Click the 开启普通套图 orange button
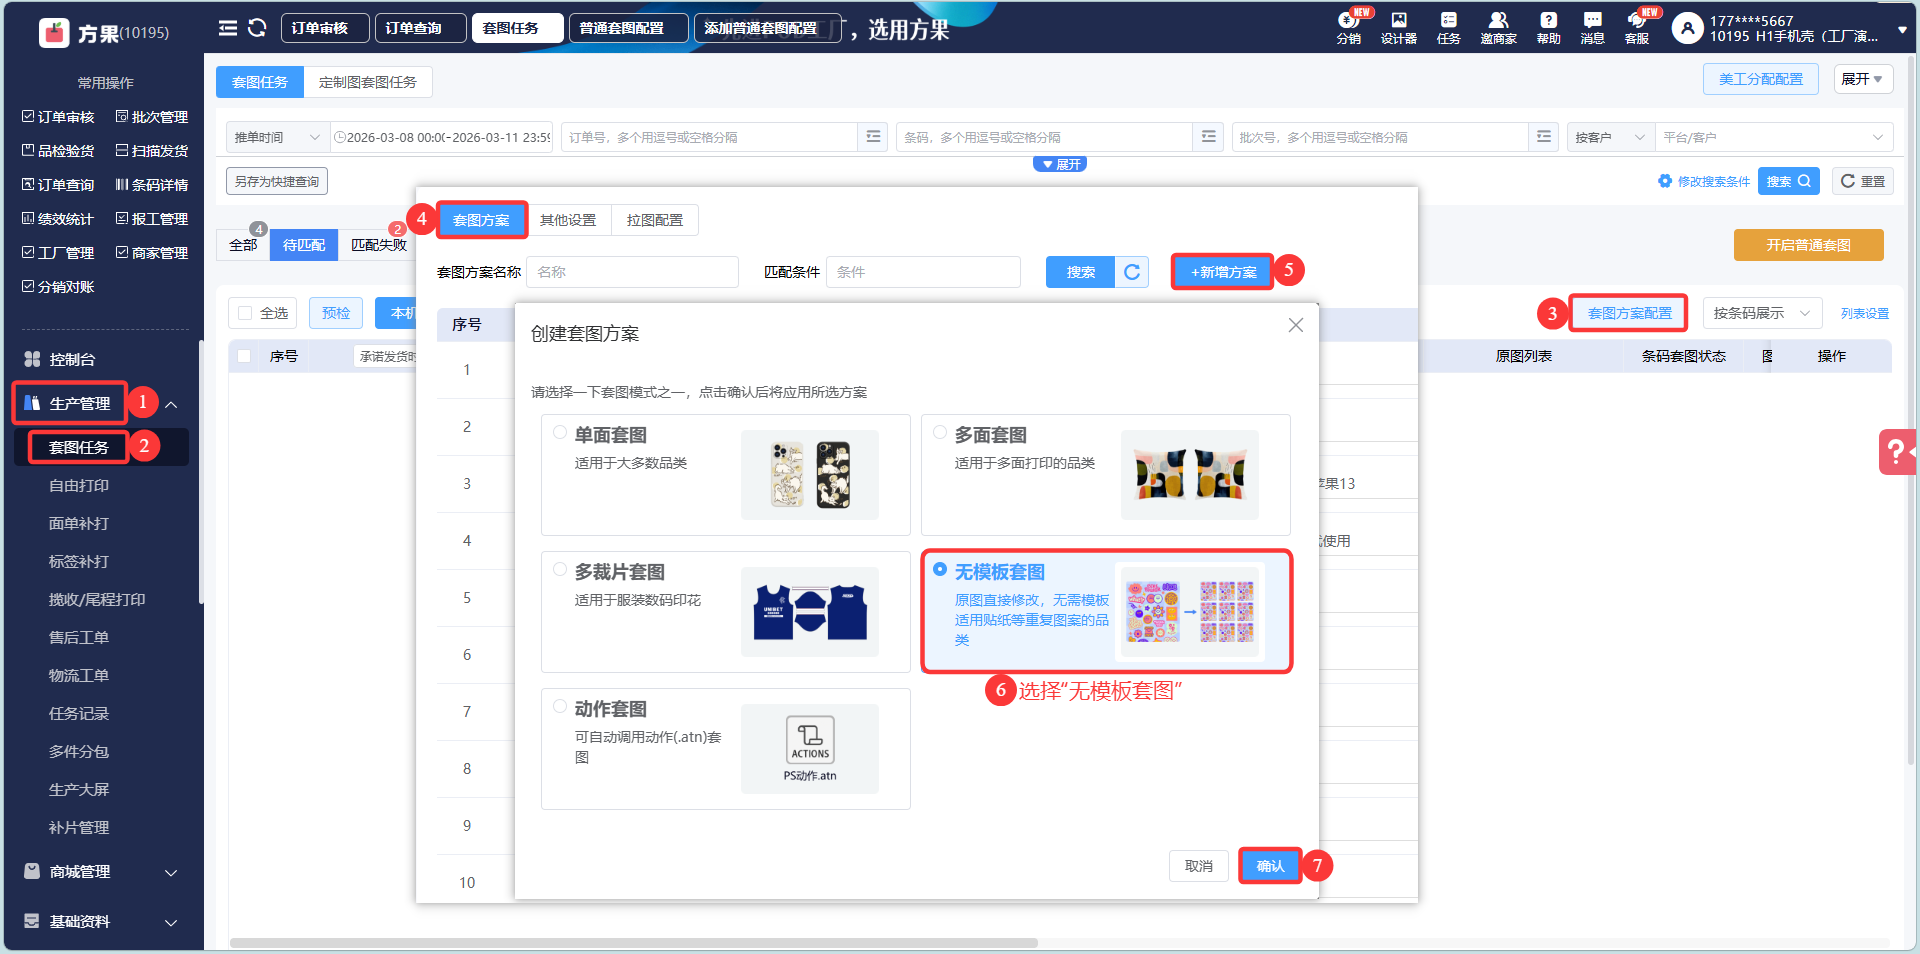The height and width of the screenshot is (954, 1920). click(x=1808, y=245)
